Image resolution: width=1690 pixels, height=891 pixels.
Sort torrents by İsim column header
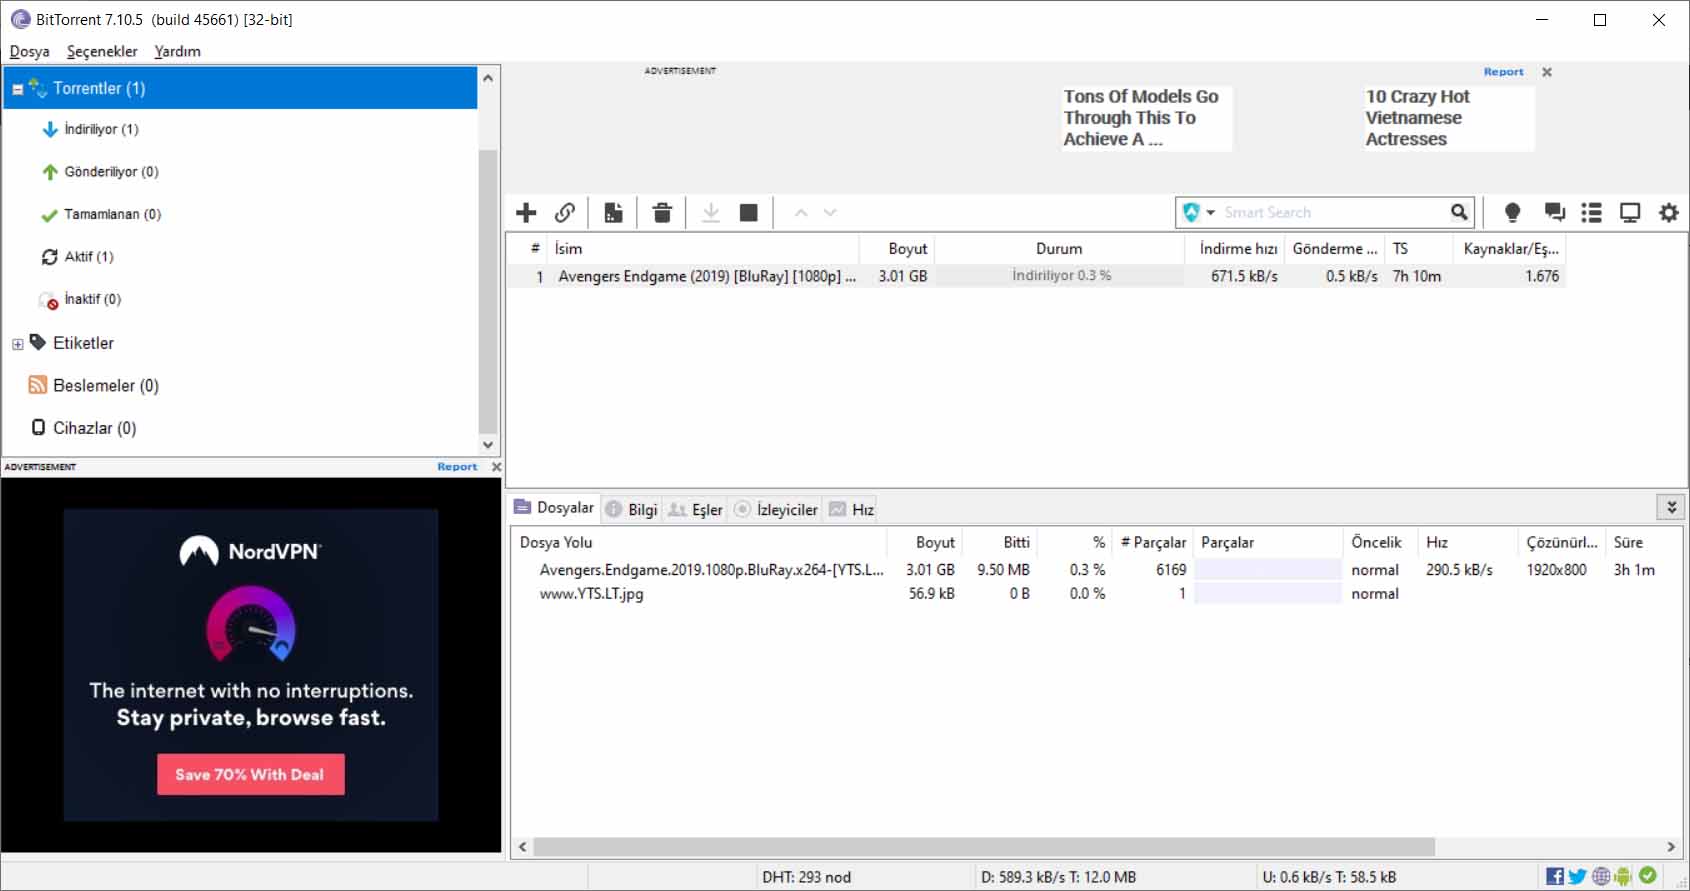[703, 249]
